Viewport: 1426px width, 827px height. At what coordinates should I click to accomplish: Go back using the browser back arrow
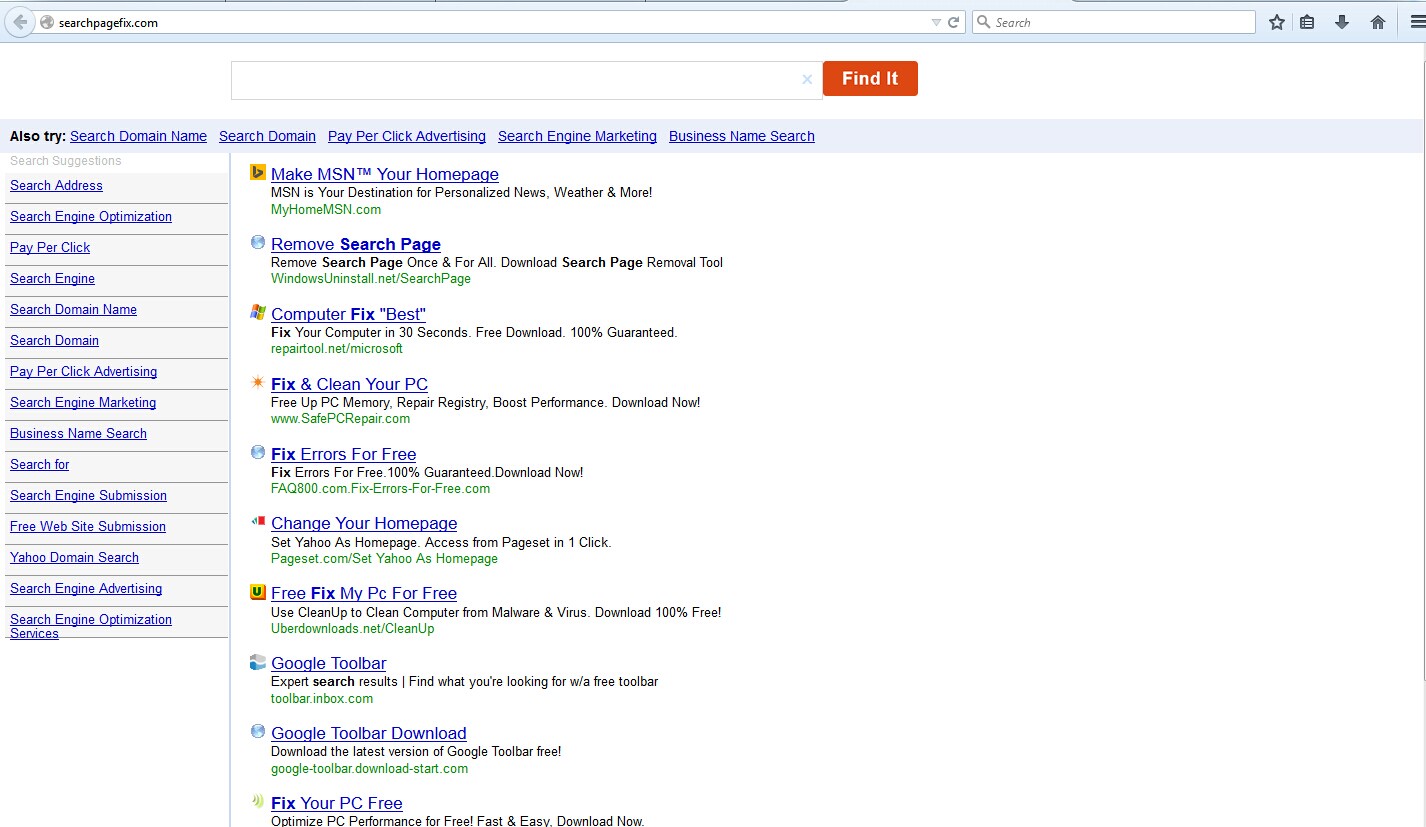click(19, 22)
